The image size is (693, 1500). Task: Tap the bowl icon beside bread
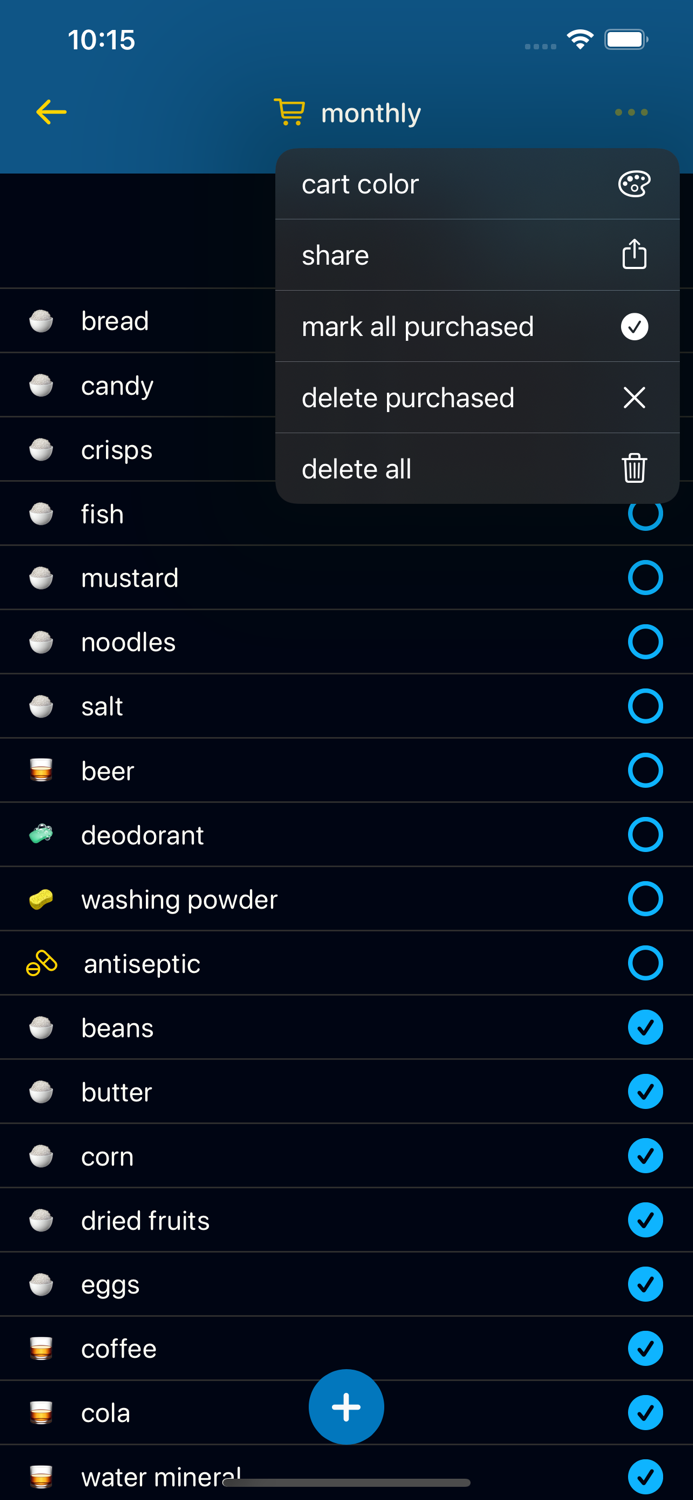[41, 321]
